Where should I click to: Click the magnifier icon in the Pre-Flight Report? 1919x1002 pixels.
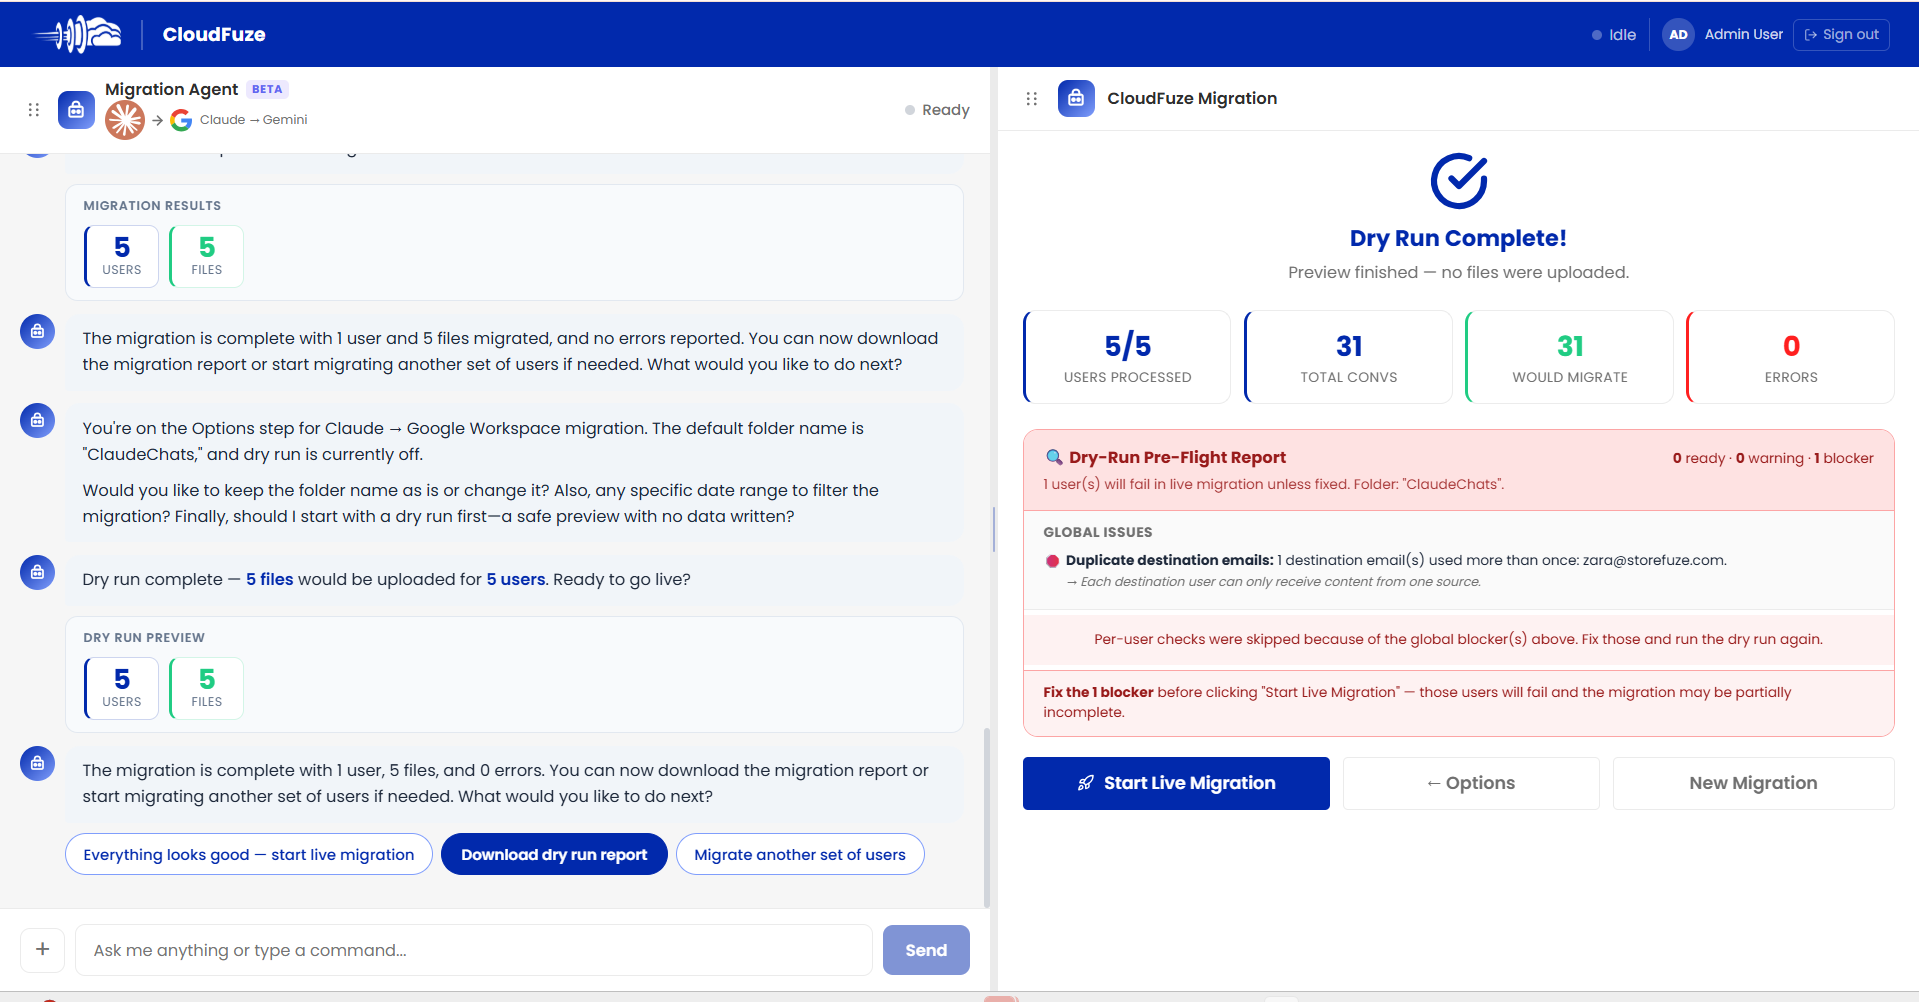click(x=1054, y=457)
